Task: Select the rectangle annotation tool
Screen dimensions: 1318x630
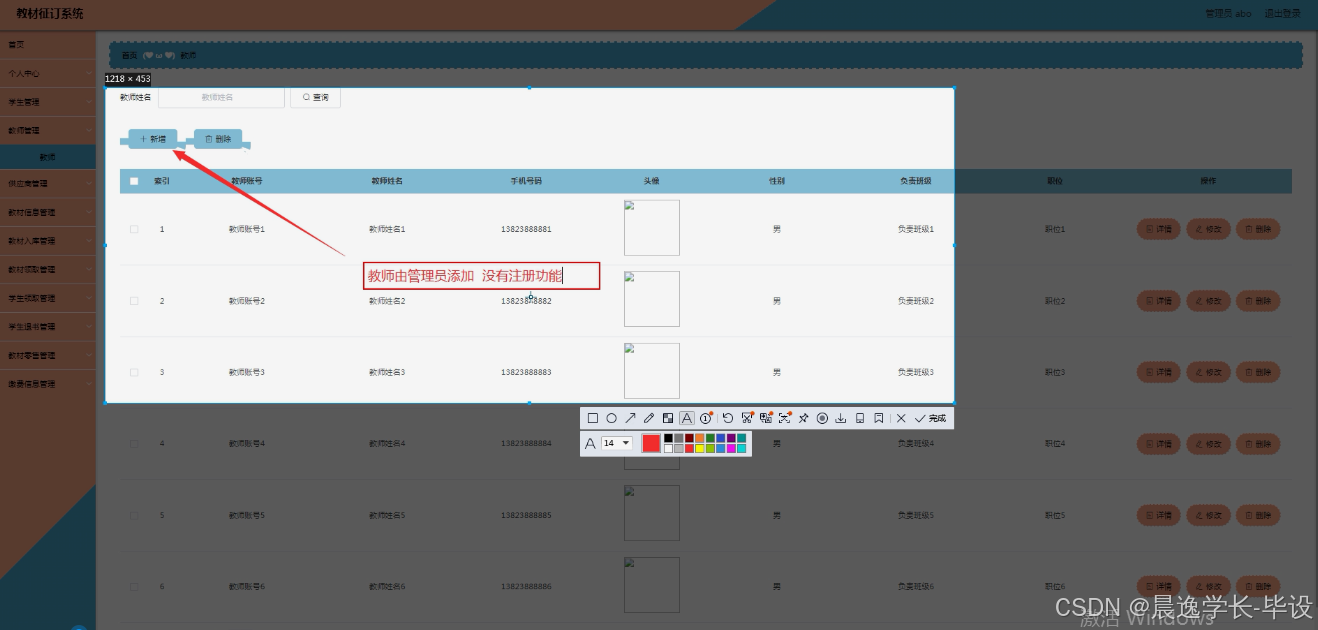Action: tap(591, 417)
